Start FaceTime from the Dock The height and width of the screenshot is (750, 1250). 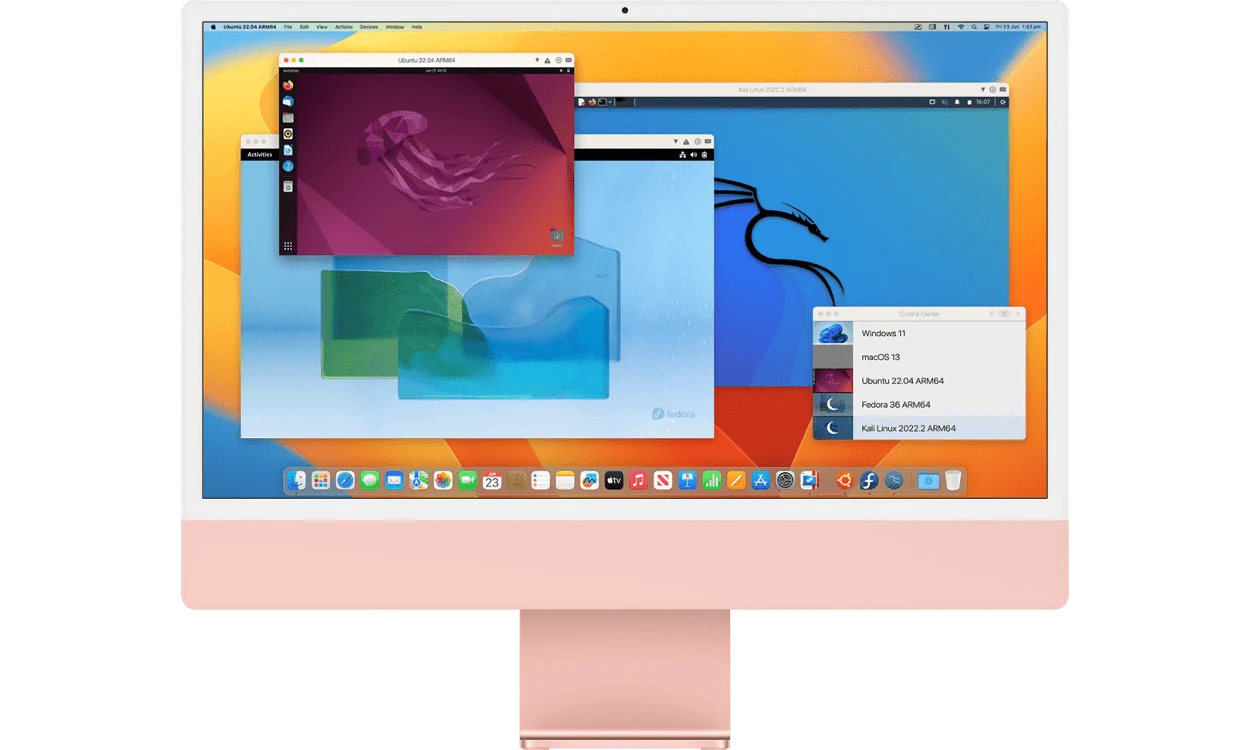[468, 481]
